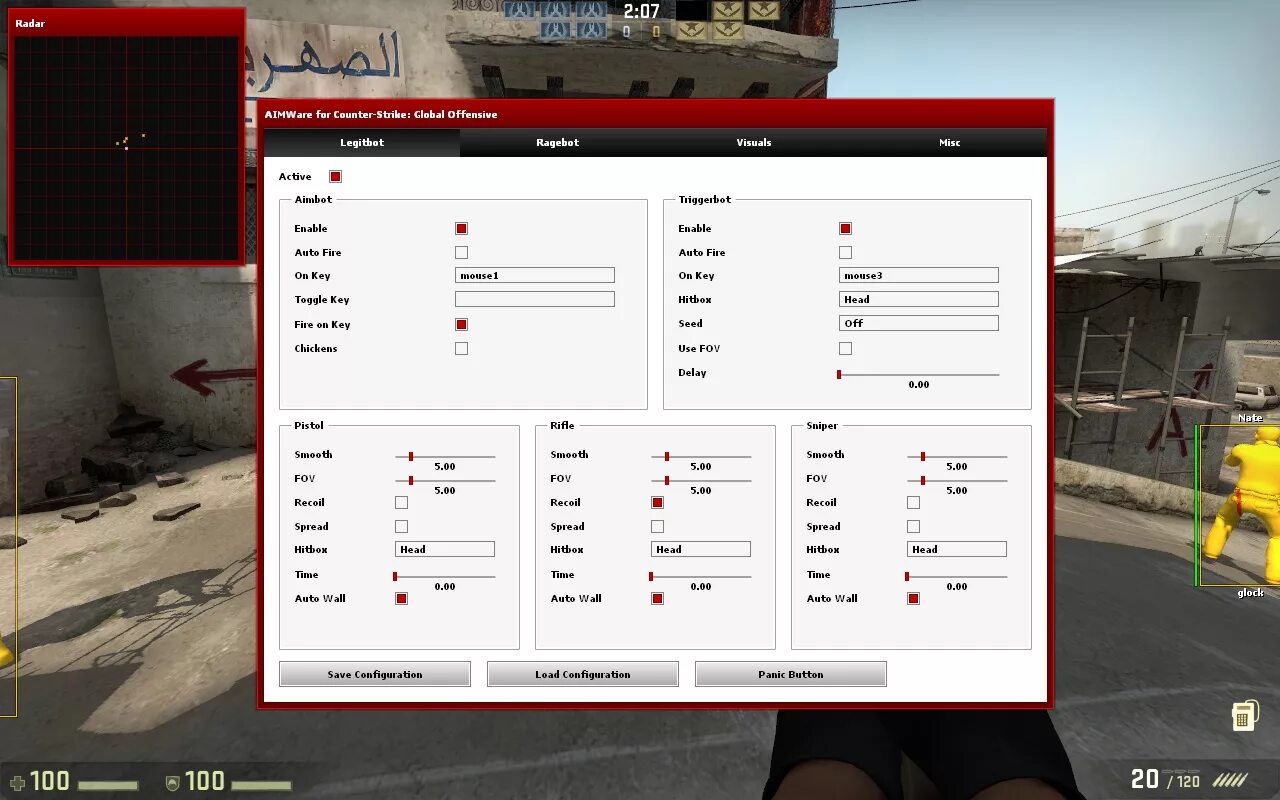1280x800 pixels.
Task: Click Triggerbot On Key field showing mouse3
Action: point(919,275)
